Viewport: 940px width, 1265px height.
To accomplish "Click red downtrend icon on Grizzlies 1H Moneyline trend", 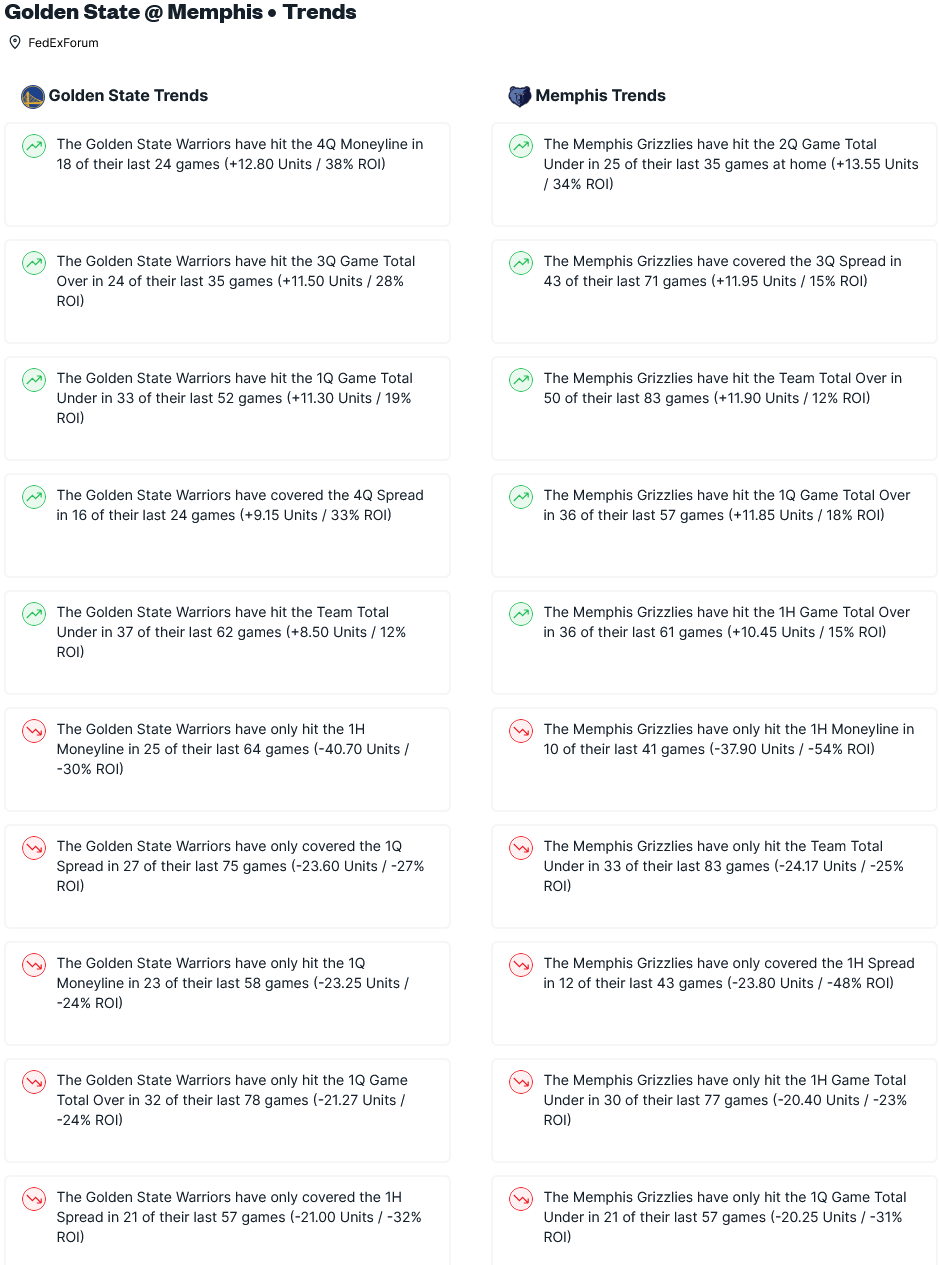I will [521, 731].
